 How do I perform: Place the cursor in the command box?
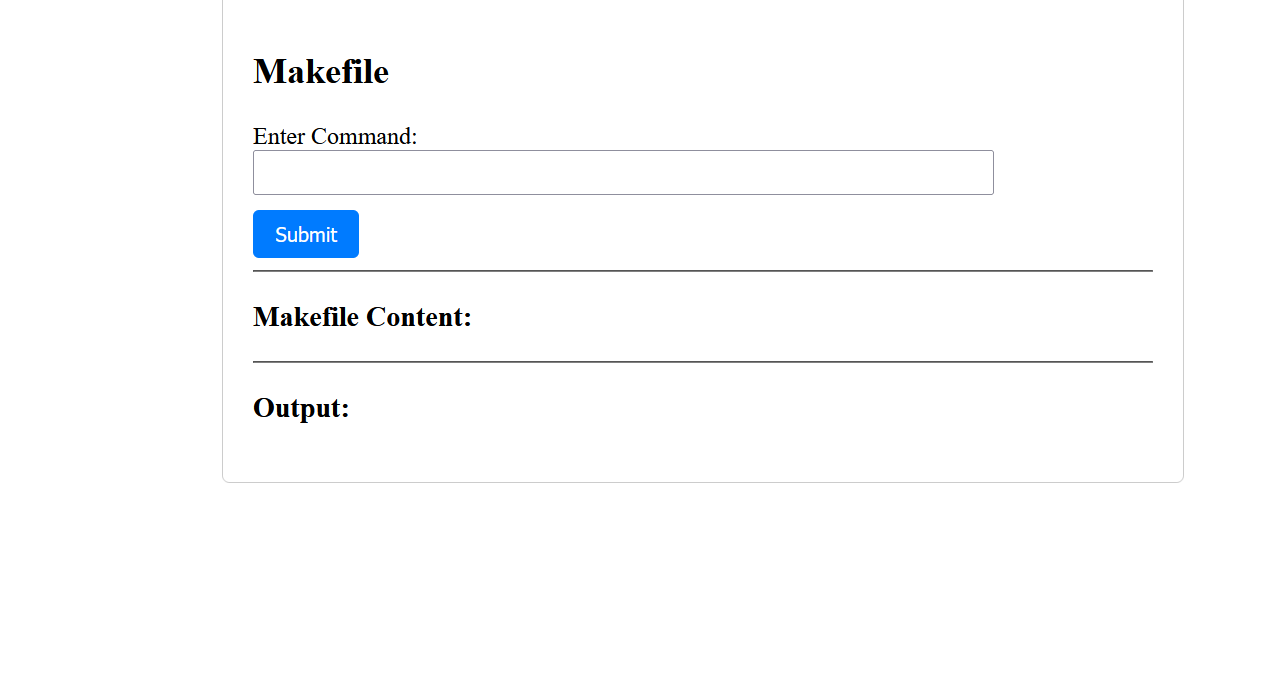623,173
